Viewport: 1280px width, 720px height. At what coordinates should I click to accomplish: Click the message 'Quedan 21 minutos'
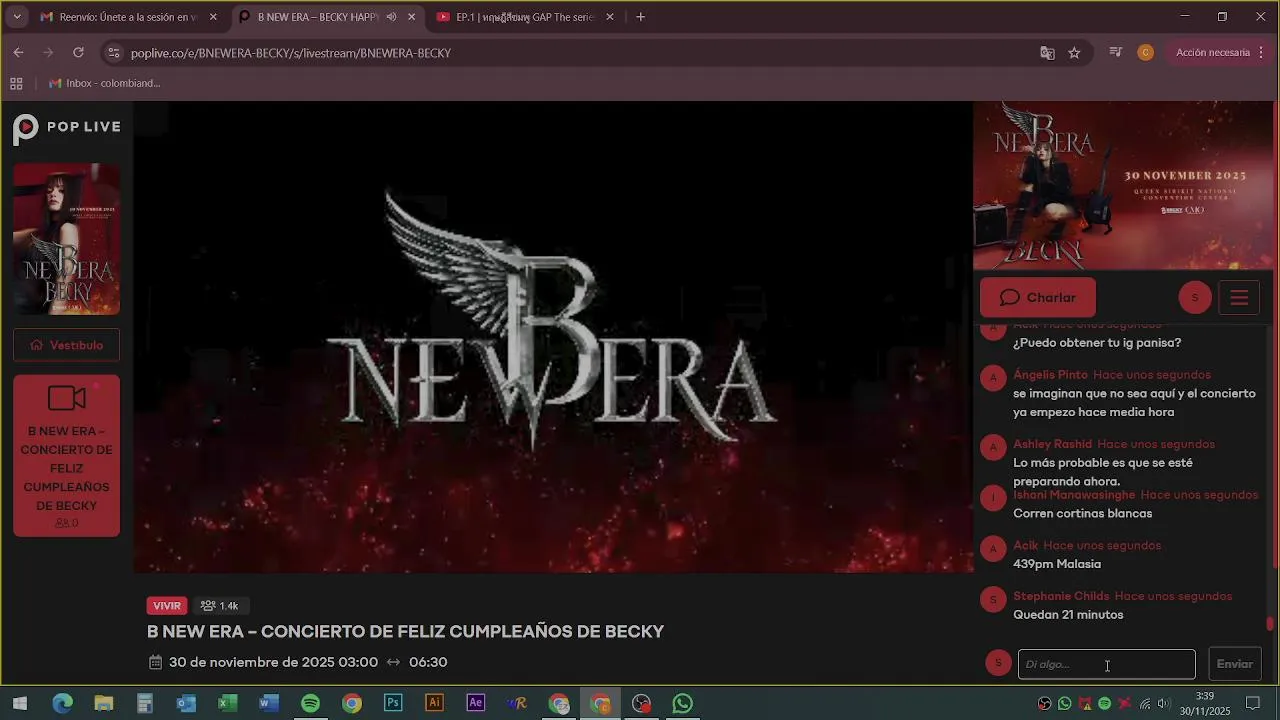pyautogui.click(x=1068, y=615)
